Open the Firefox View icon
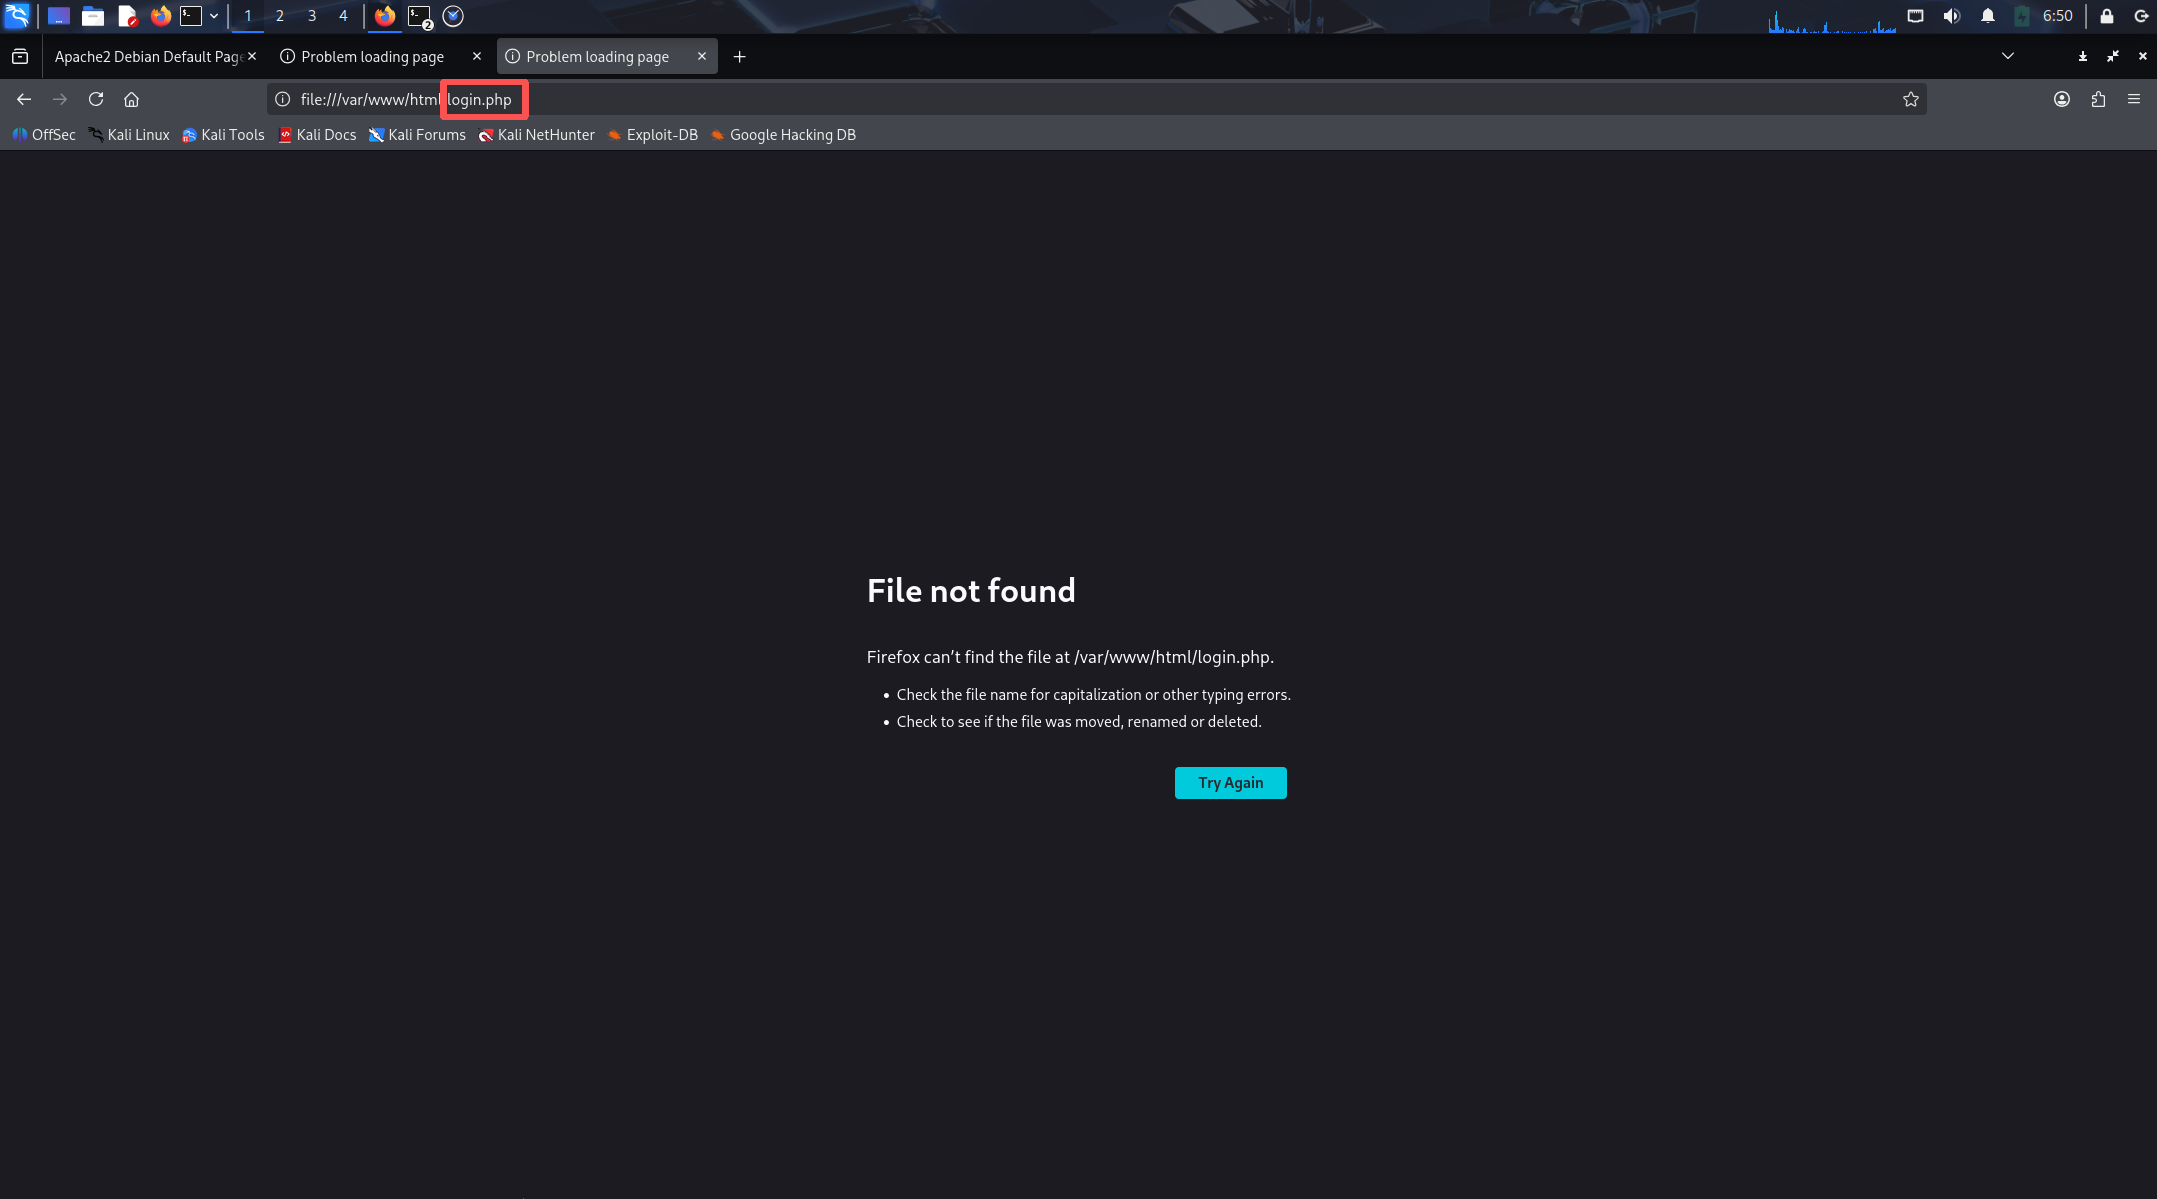Viewport: 2157px width, 1199px height. pyautogui.click(x=20, y=57)
